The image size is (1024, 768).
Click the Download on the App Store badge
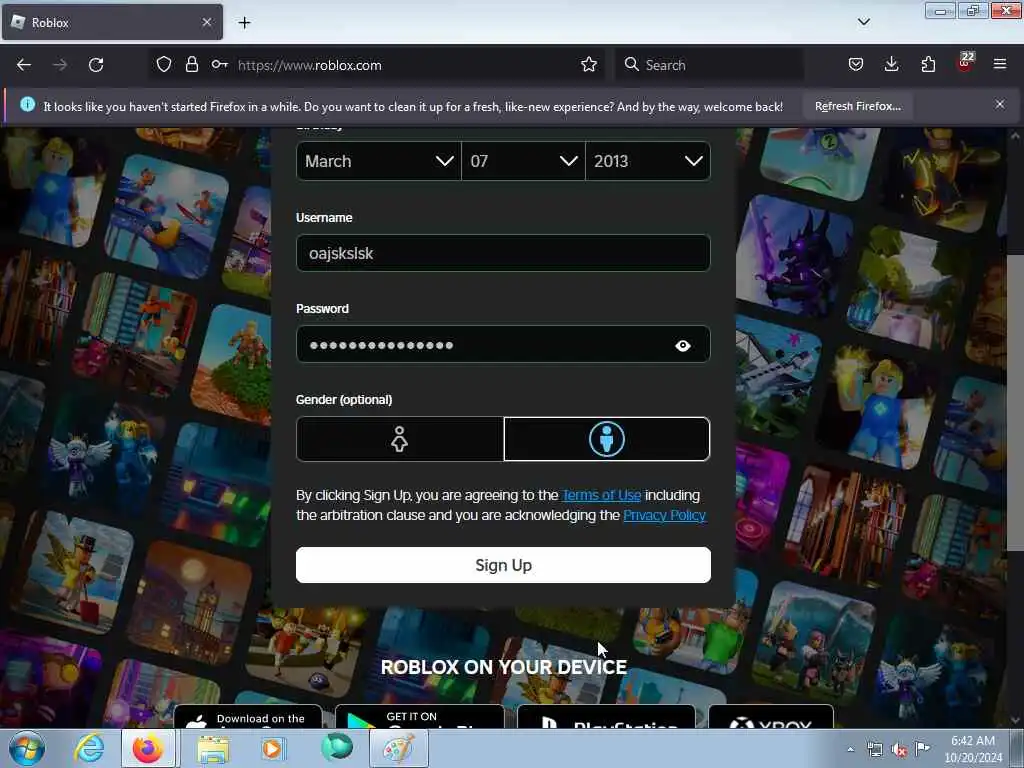pos(248,716)
